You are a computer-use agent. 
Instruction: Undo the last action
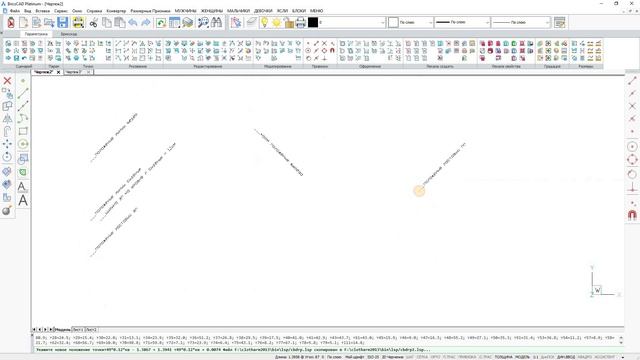tap(133, 22)
